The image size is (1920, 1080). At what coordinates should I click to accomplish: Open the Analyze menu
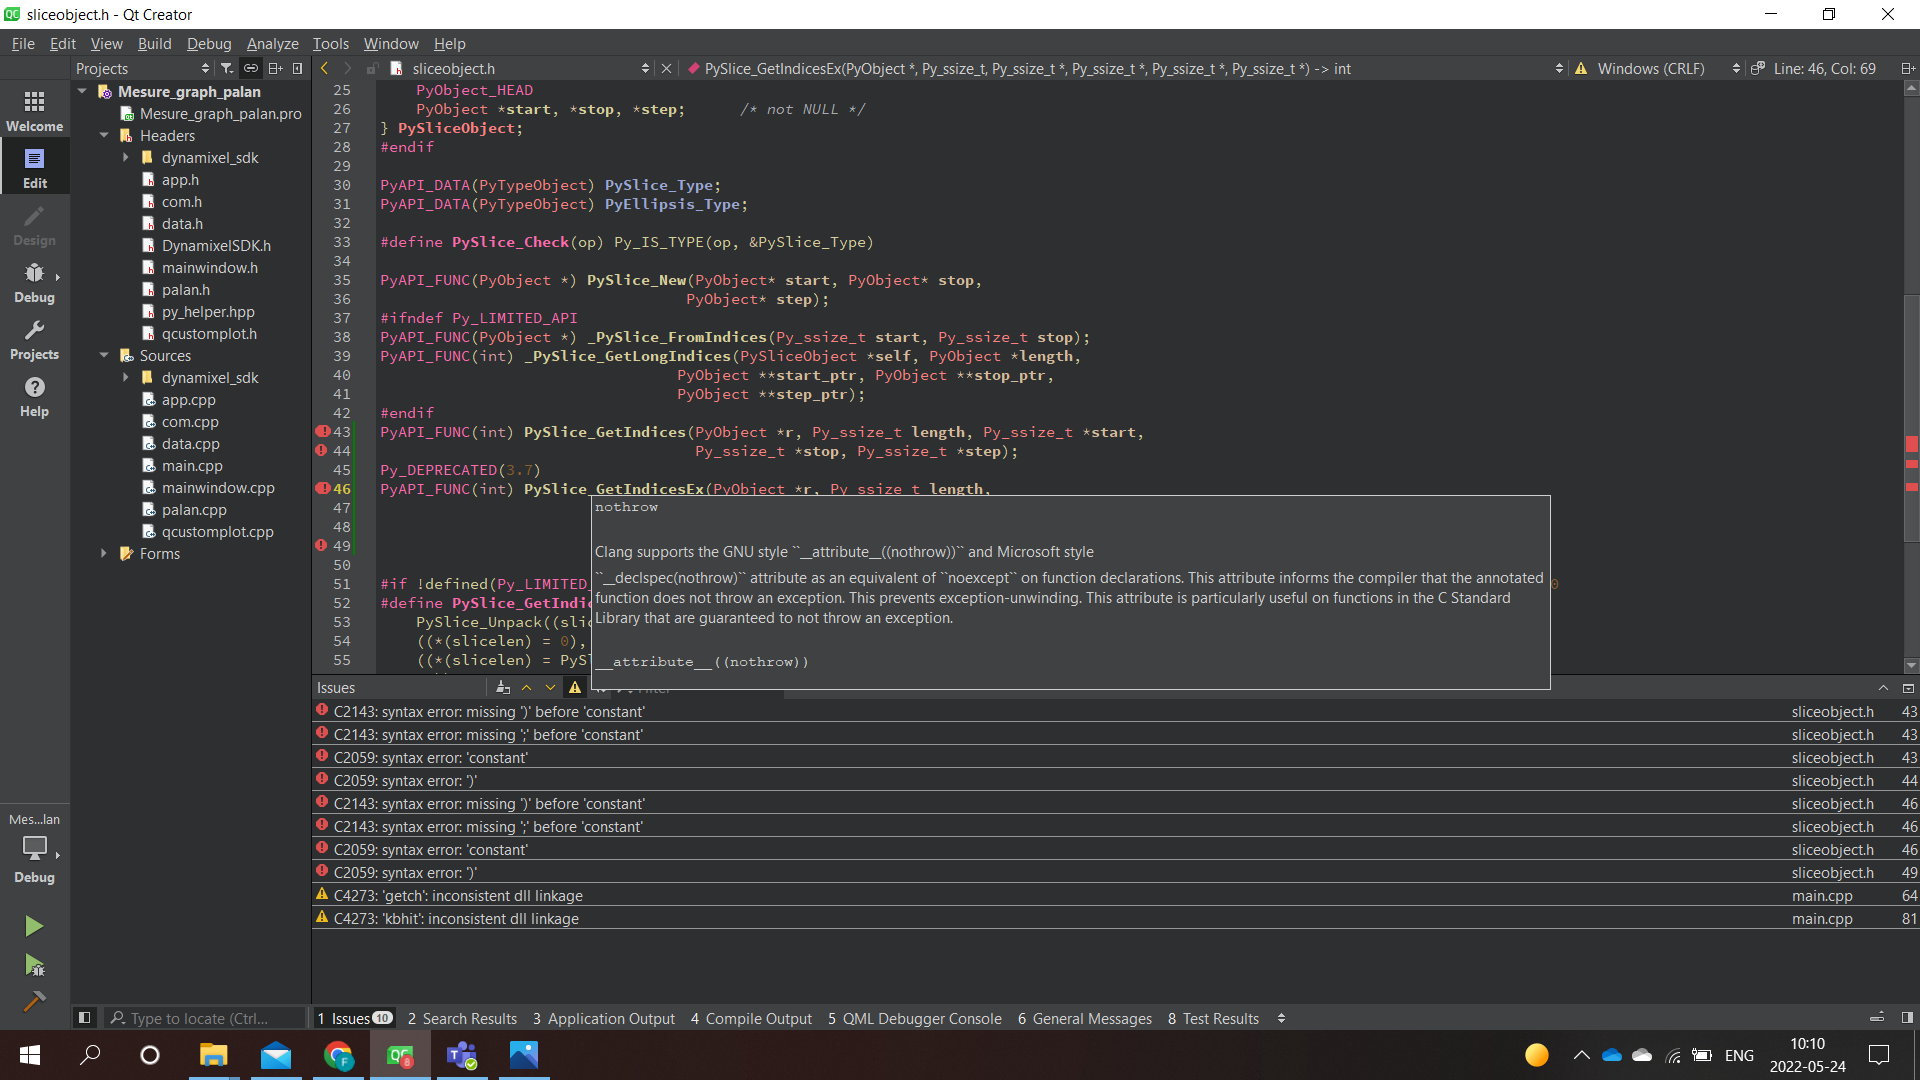(x=272, y=43)
